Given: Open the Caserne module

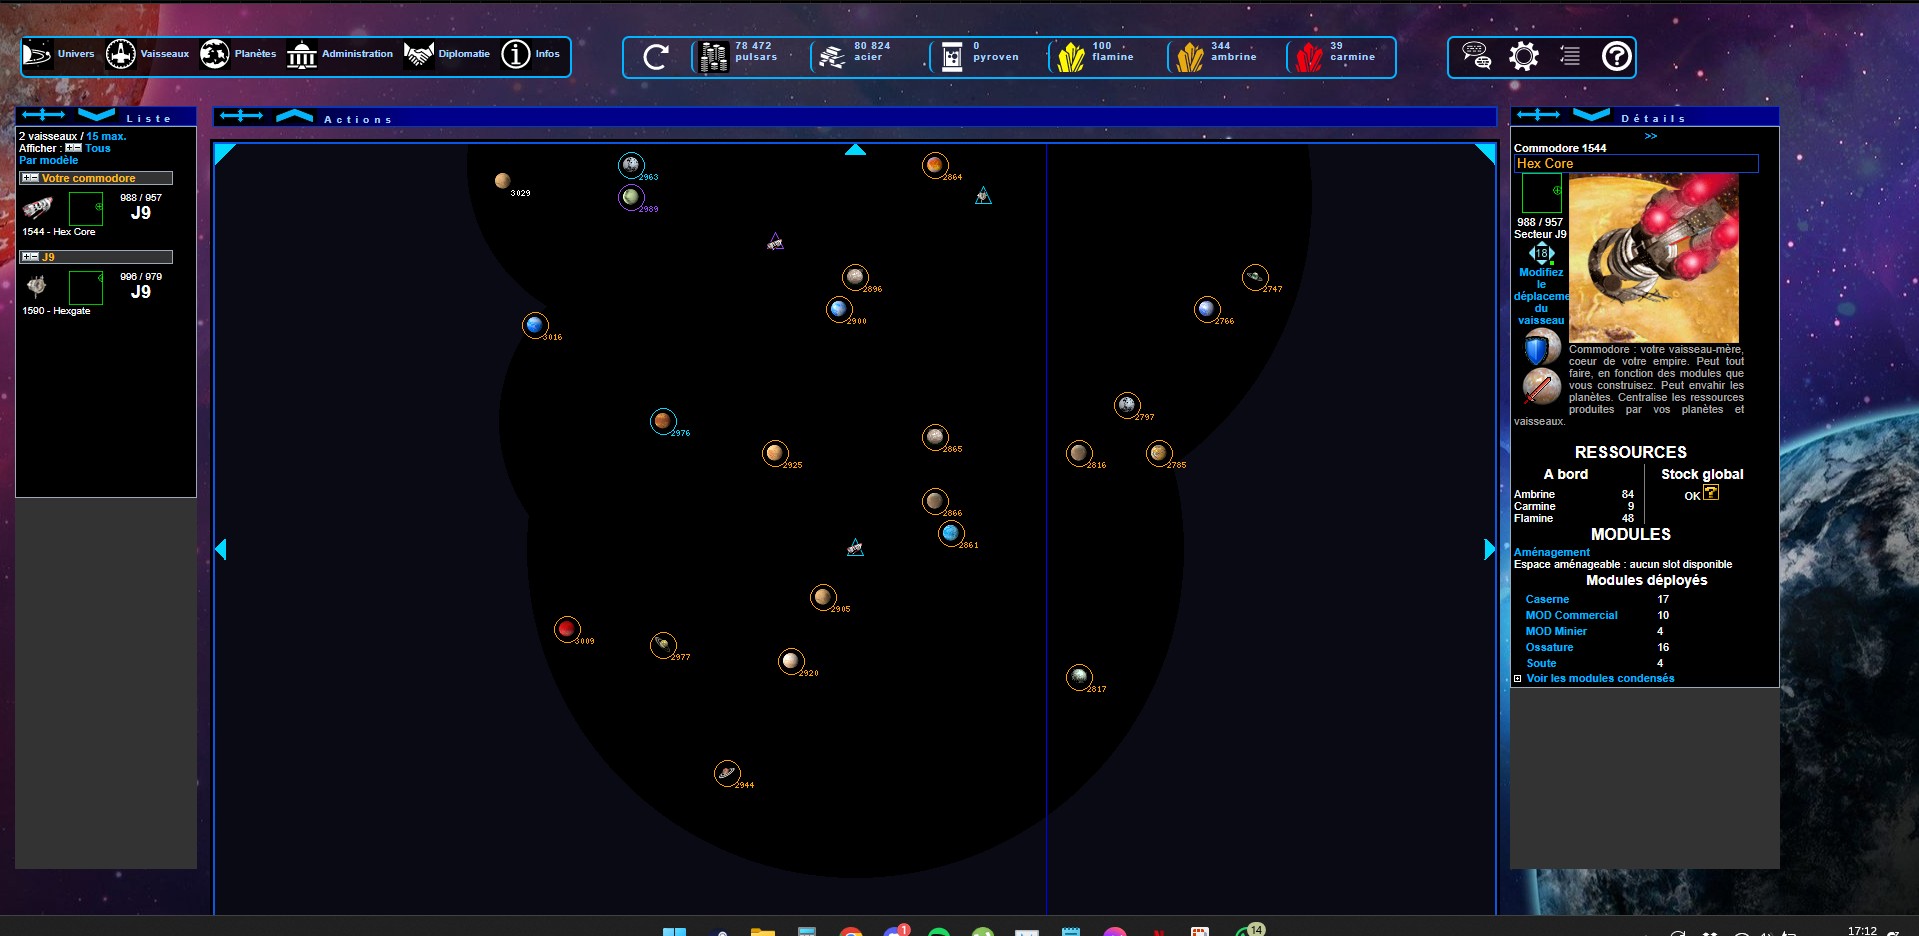Looking at the screenshot, I should click(x=1547, y=599).
